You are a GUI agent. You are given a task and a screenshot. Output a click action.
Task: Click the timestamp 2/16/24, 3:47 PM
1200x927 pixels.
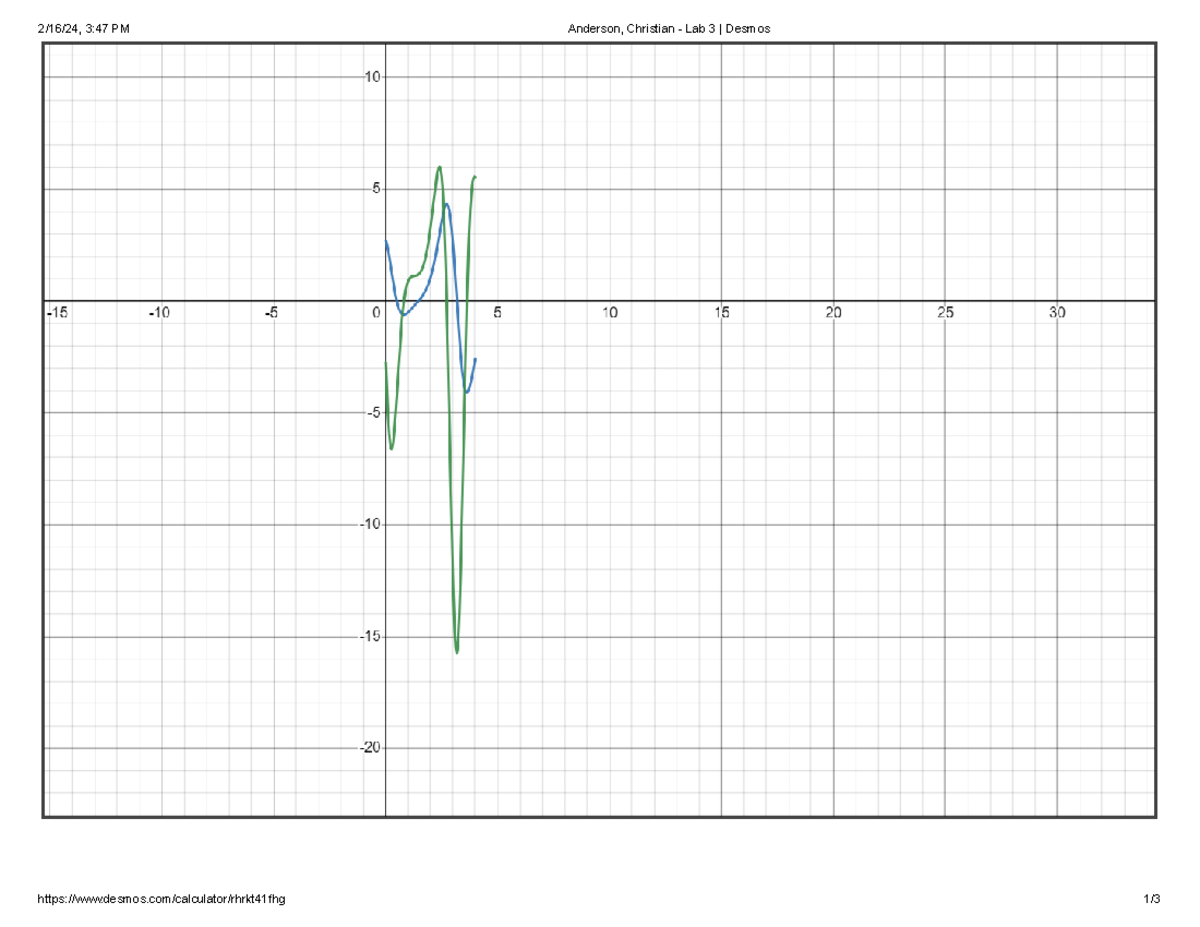tap(84, 27)
